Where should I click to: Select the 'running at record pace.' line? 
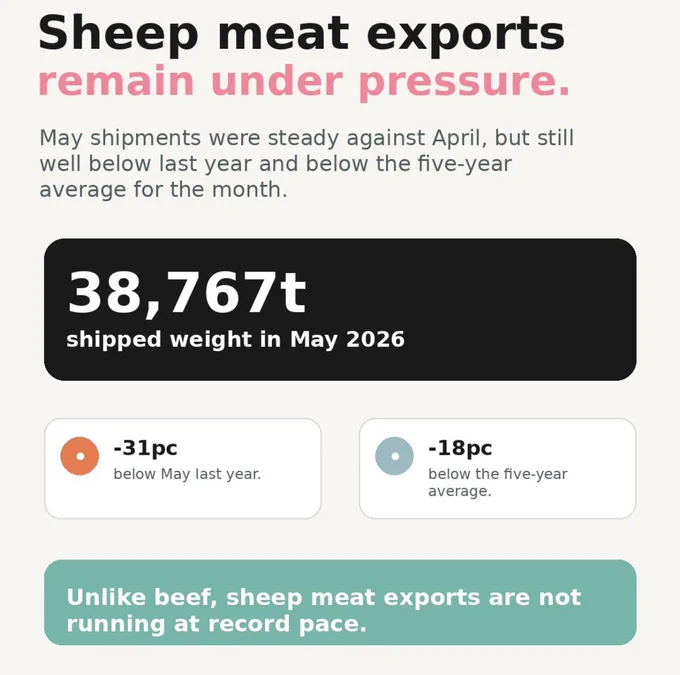tap(216, 624)
